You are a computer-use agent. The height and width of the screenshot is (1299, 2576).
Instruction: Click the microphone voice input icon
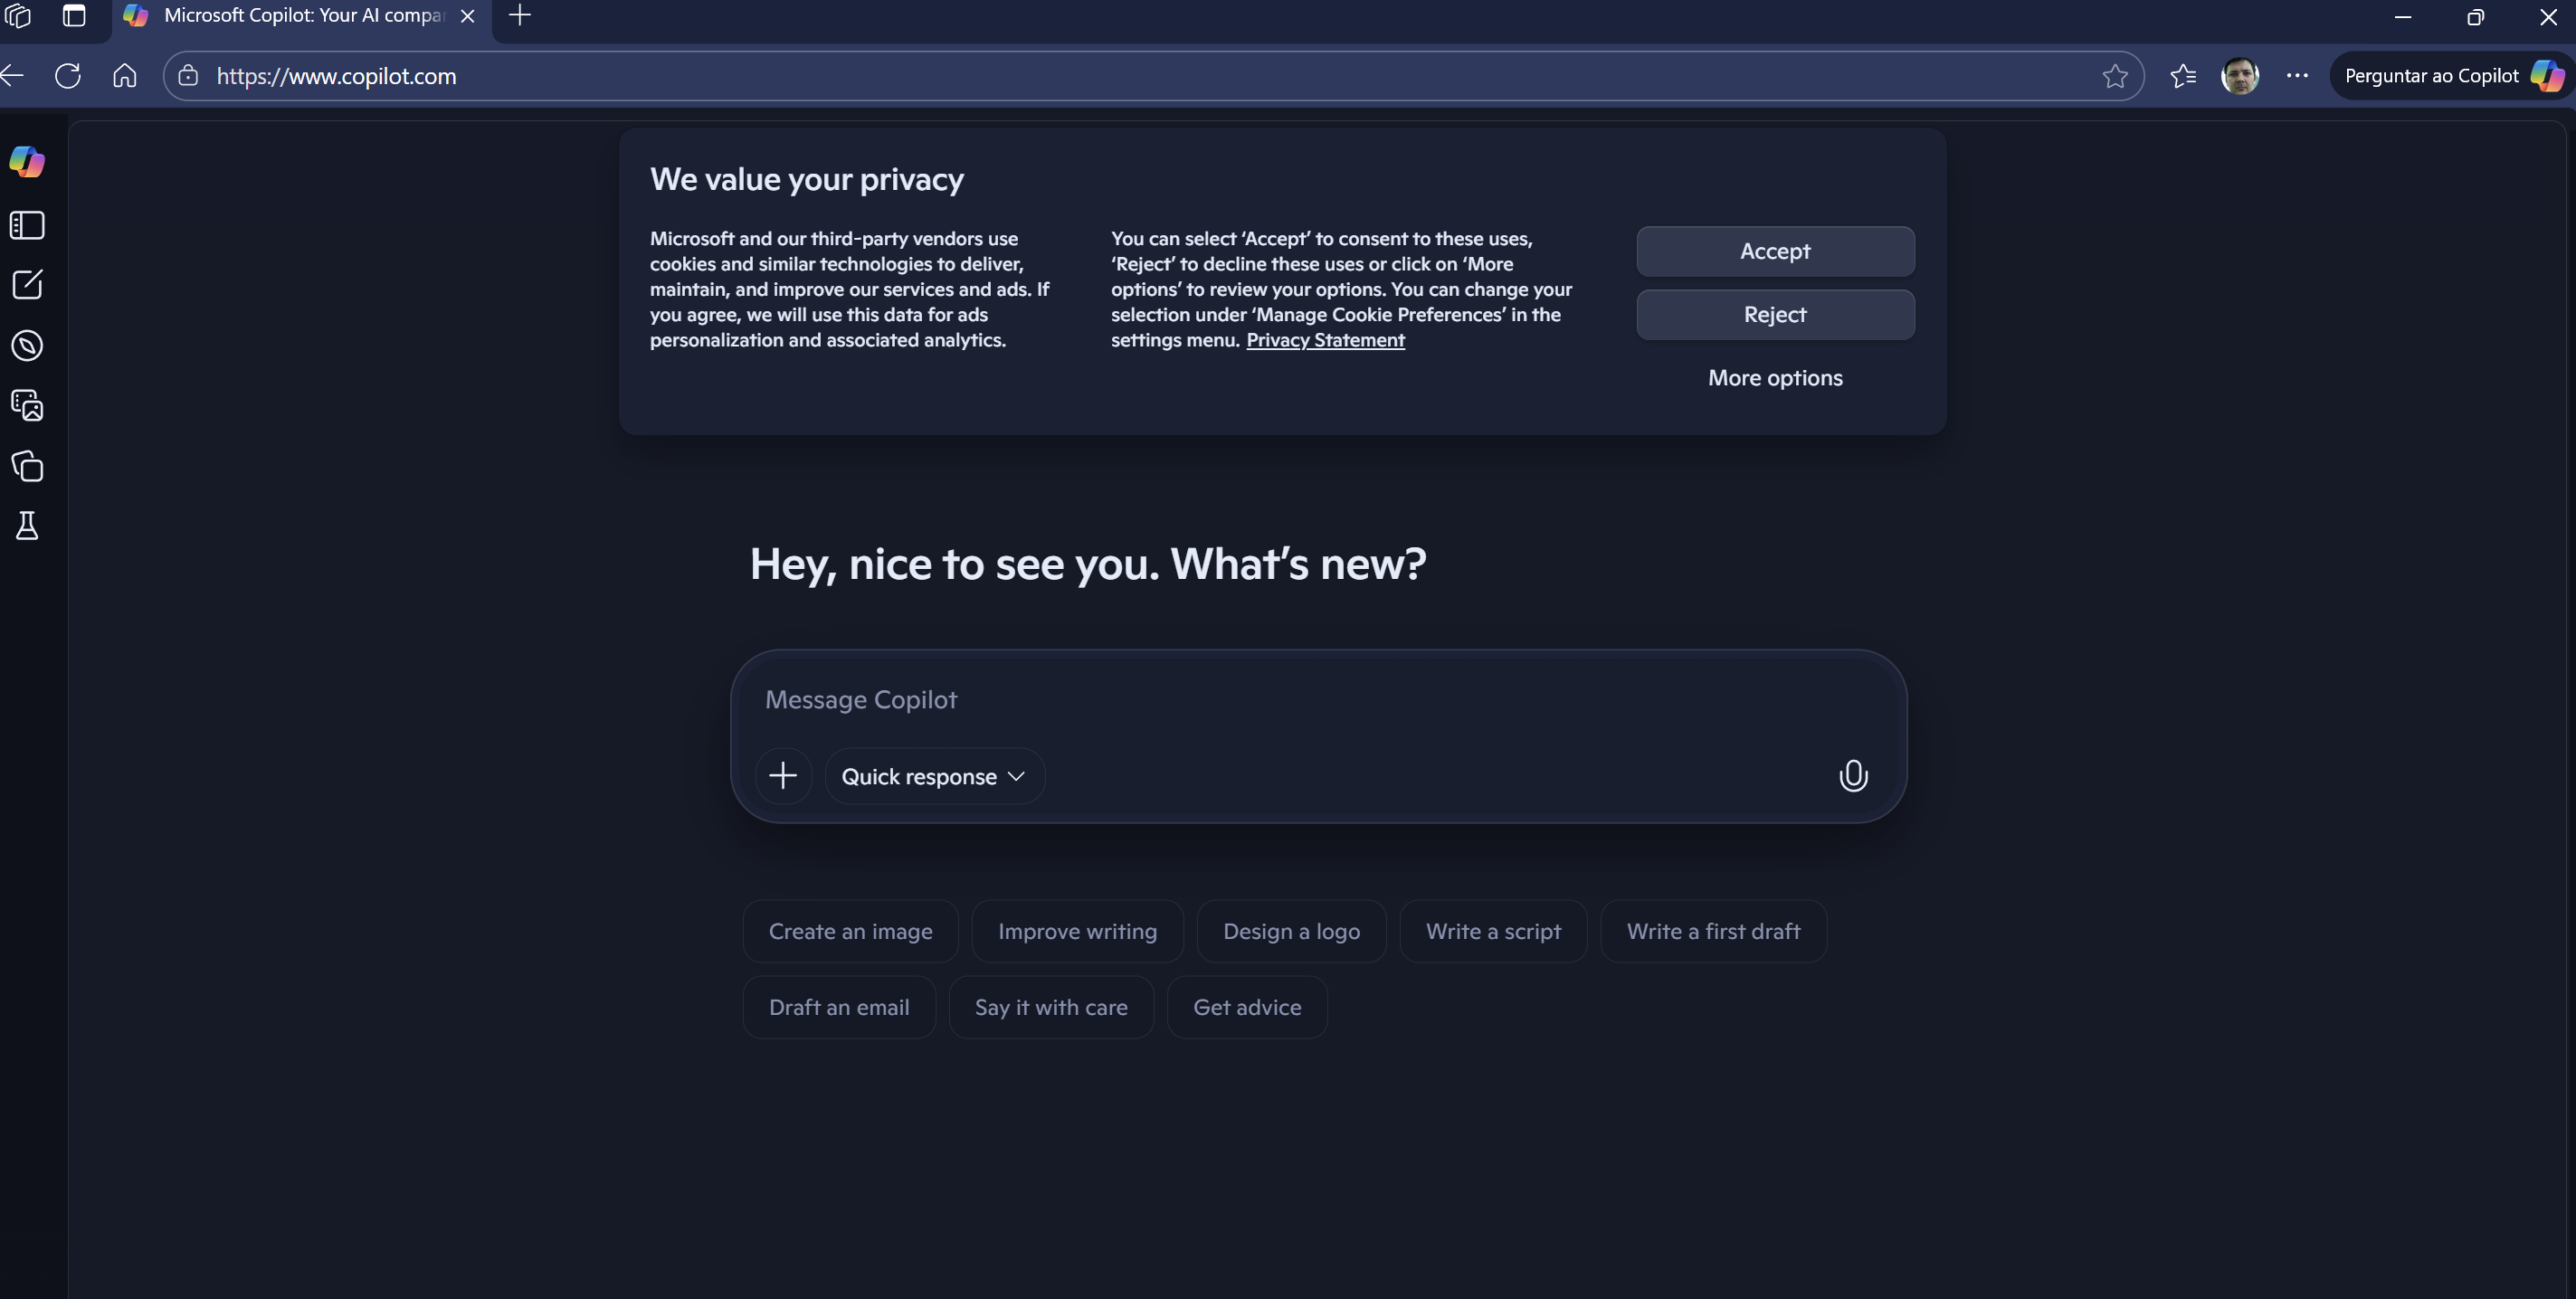[1852, 776]
